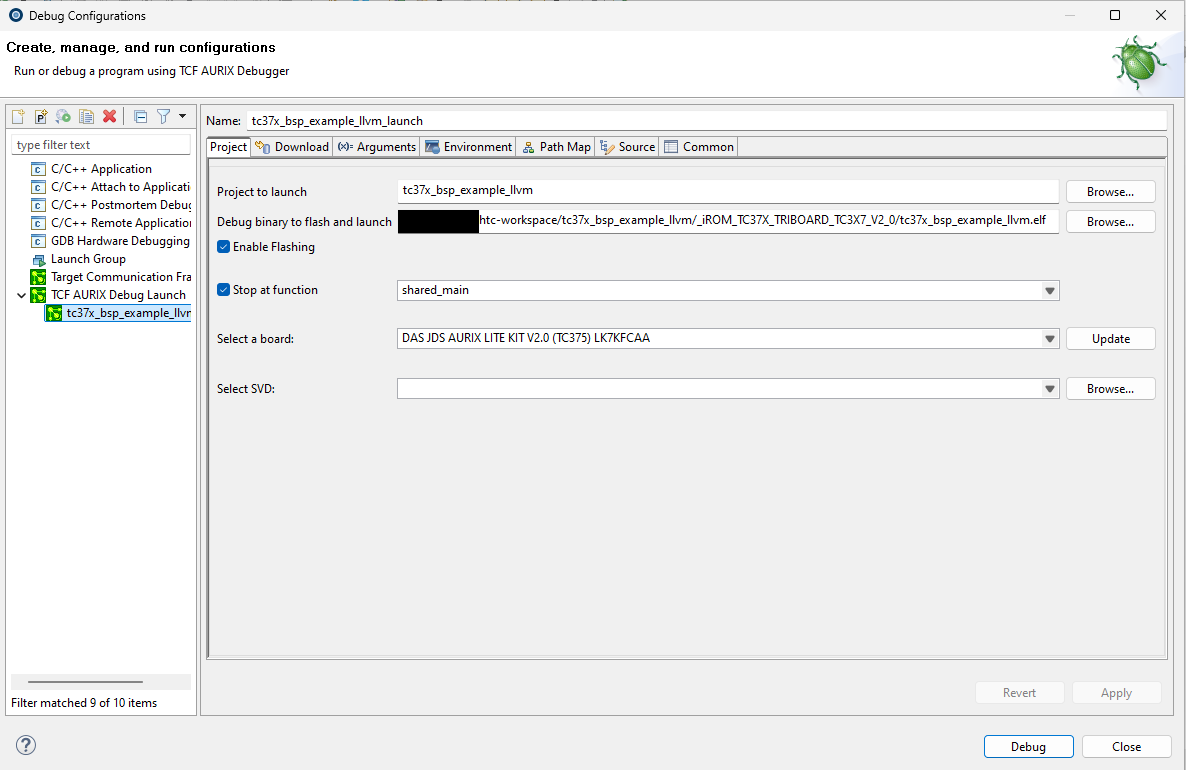
Task: Click the new launch configuration prototype icon
Action: tap(39, 116)
